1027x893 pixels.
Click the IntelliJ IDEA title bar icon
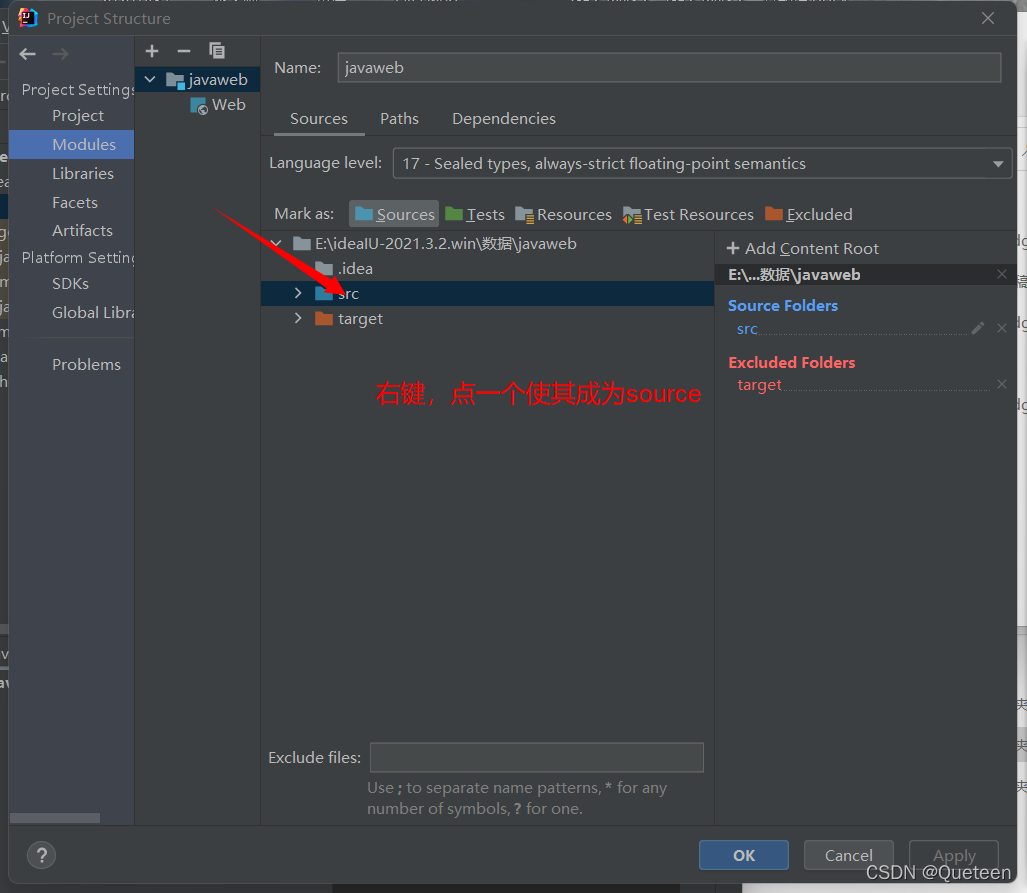pos(28,18)
